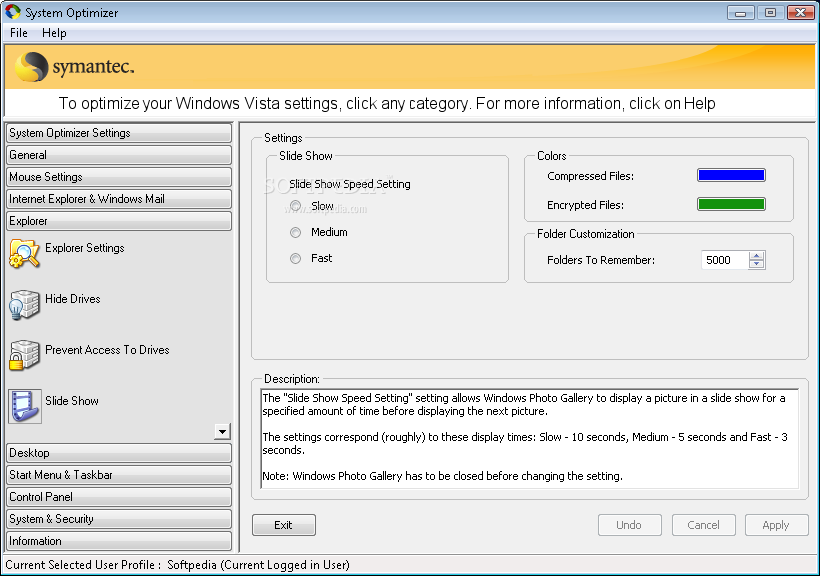820x576 pixels.
Task: Select the Slow slide show speed
Action: pyautogui.click(x=295, y=206)
